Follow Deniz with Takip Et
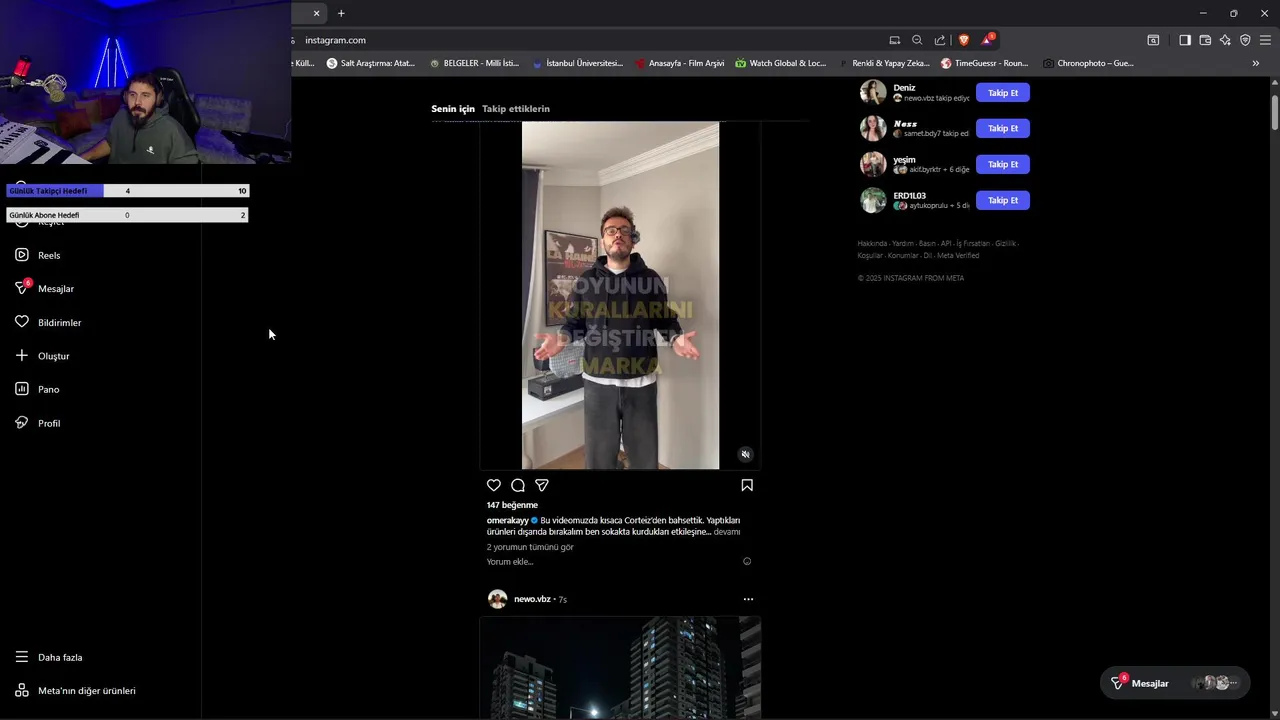The image size is (1280, 720). point(1003,93)
